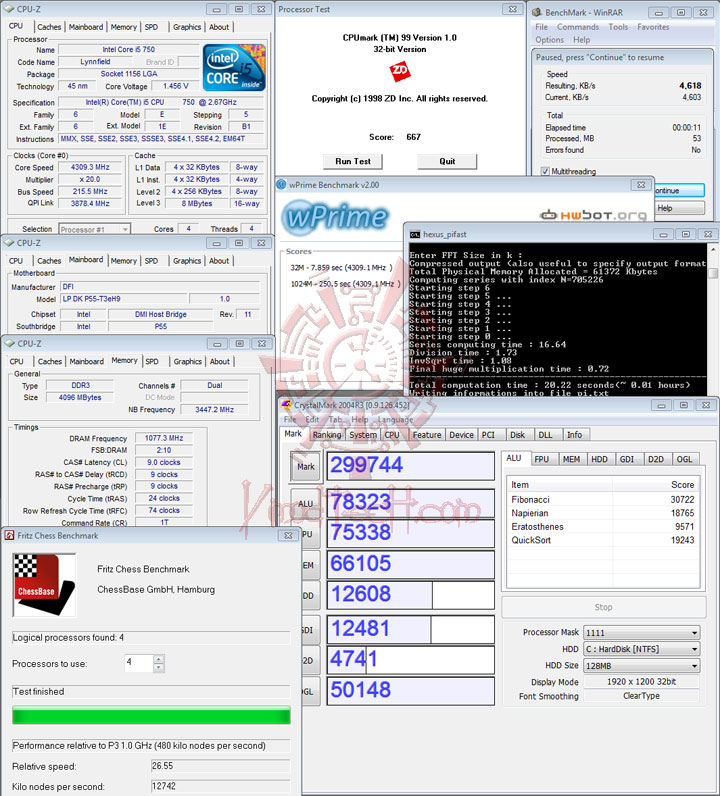Click the Mainboard CPU-Z window title icon

tap(9, 243)
